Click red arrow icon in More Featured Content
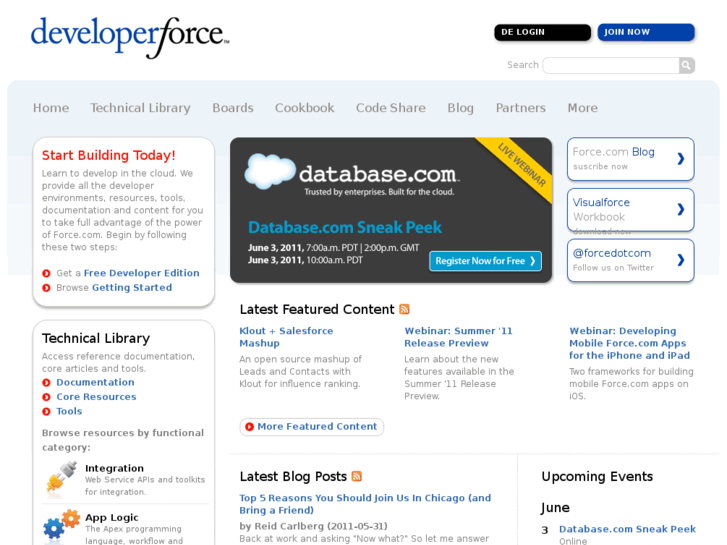727x545 pixels. [249, 427]
